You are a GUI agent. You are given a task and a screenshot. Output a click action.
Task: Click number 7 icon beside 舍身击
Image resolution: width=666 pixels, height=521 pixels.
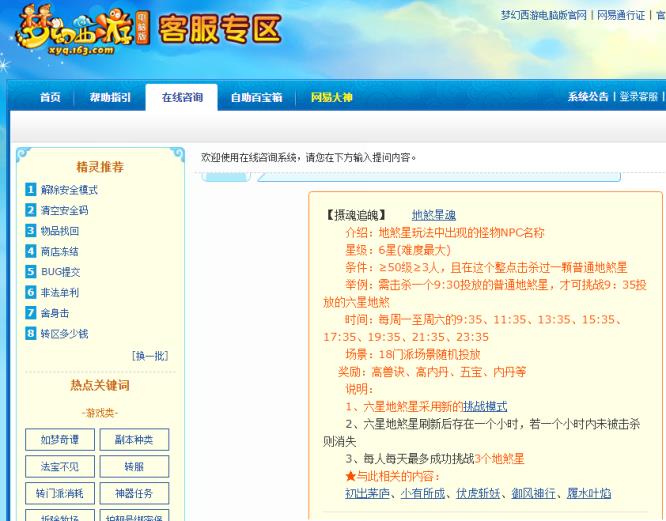point(31,313)
